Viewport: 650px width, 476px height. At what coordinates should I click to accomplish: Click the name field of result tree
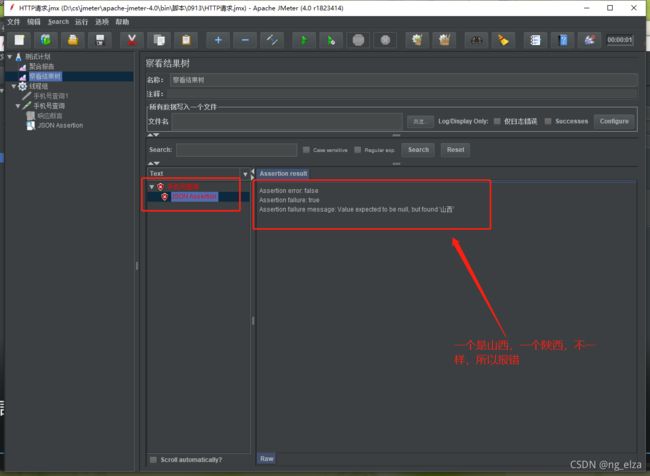pos(404,80)
